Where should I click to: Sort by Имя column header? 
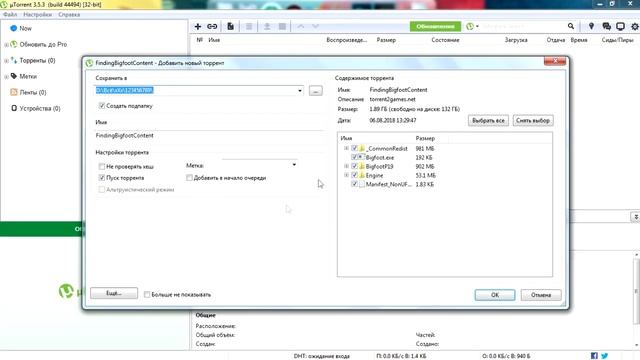[214, 40]
